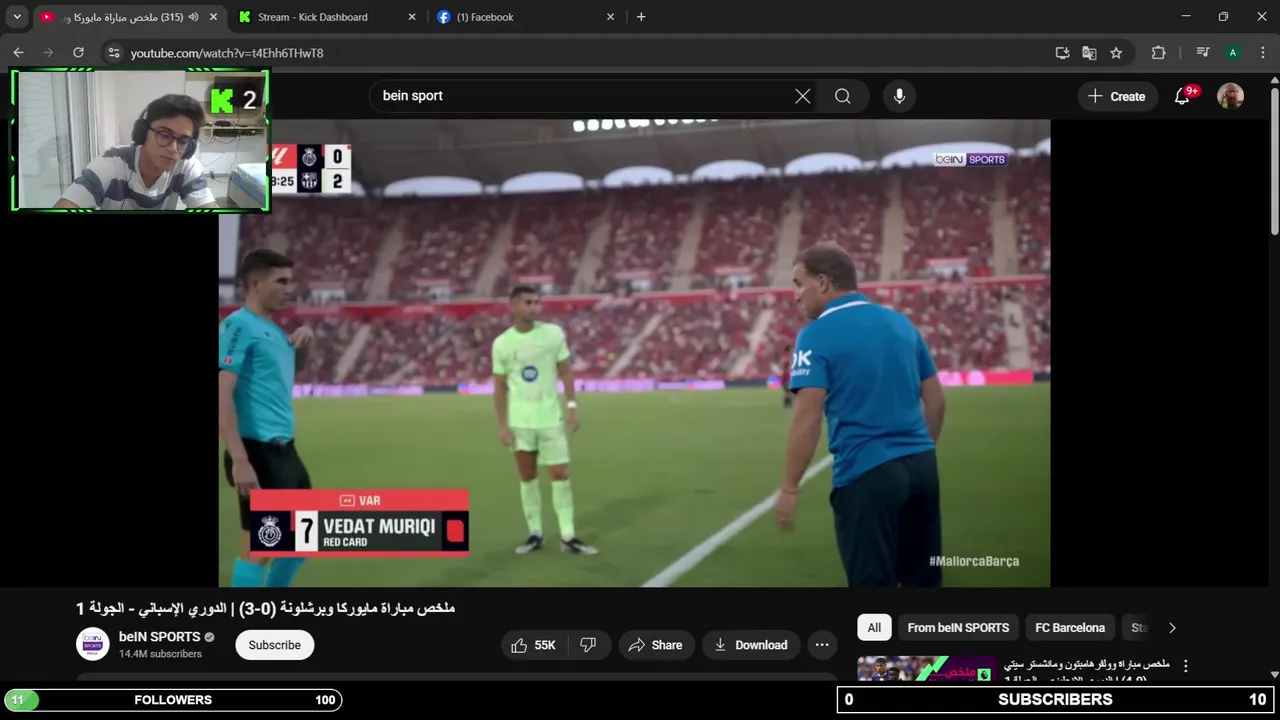Open the Chrome three-dot menu
The height and width of the screenshot is (720, 1280).
coord(1262,53)
